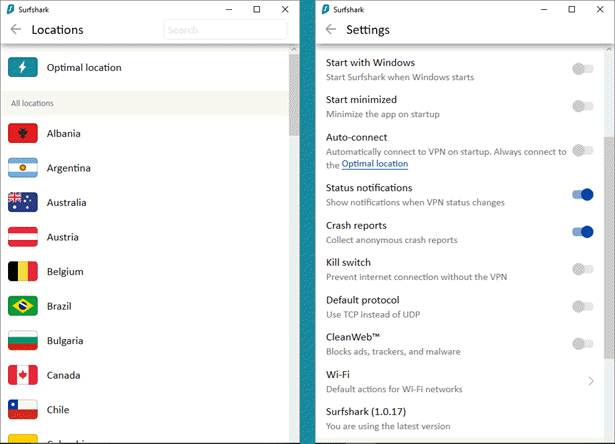This screenshot has width=615, height=444.
Task: Select Austria from the locations list
Action: coord(63,238)
